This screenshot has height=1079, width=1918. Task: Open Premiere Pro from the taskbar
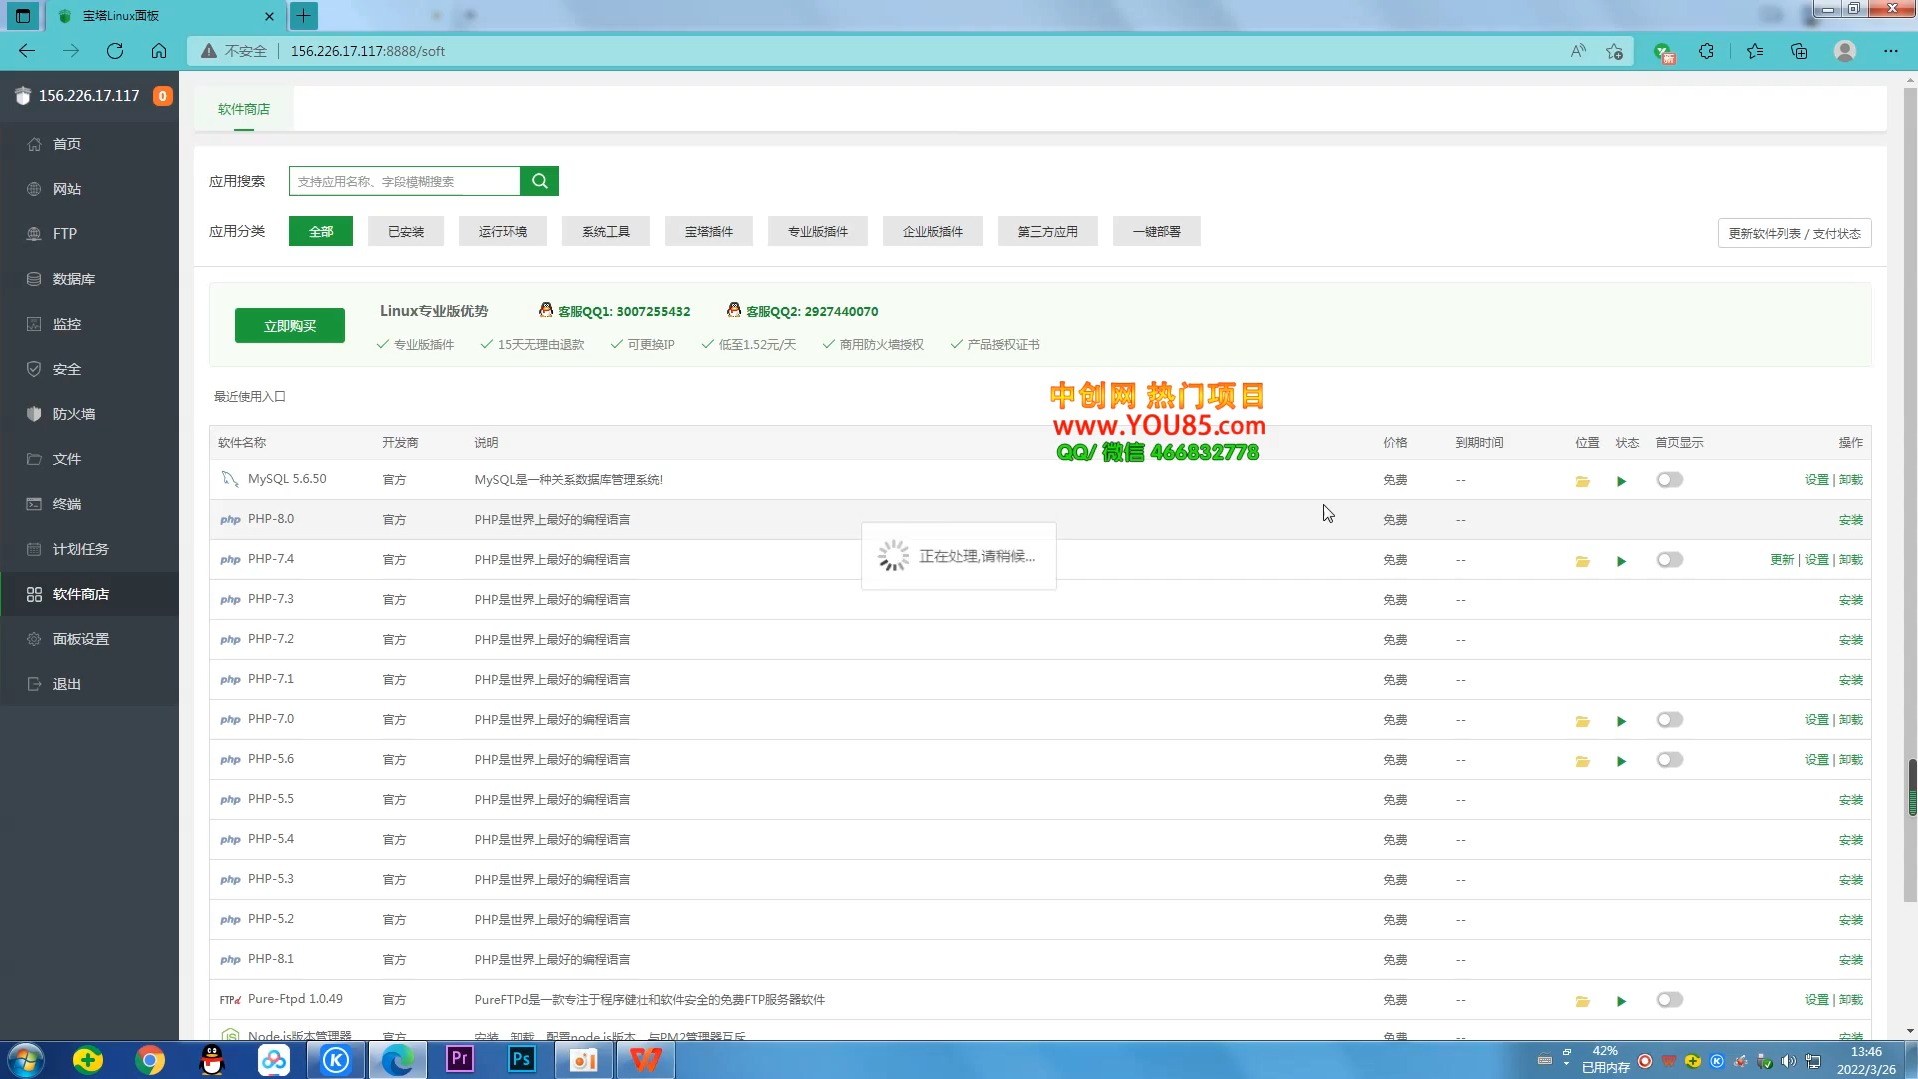pyautogui.click(x=460, y=1060)
